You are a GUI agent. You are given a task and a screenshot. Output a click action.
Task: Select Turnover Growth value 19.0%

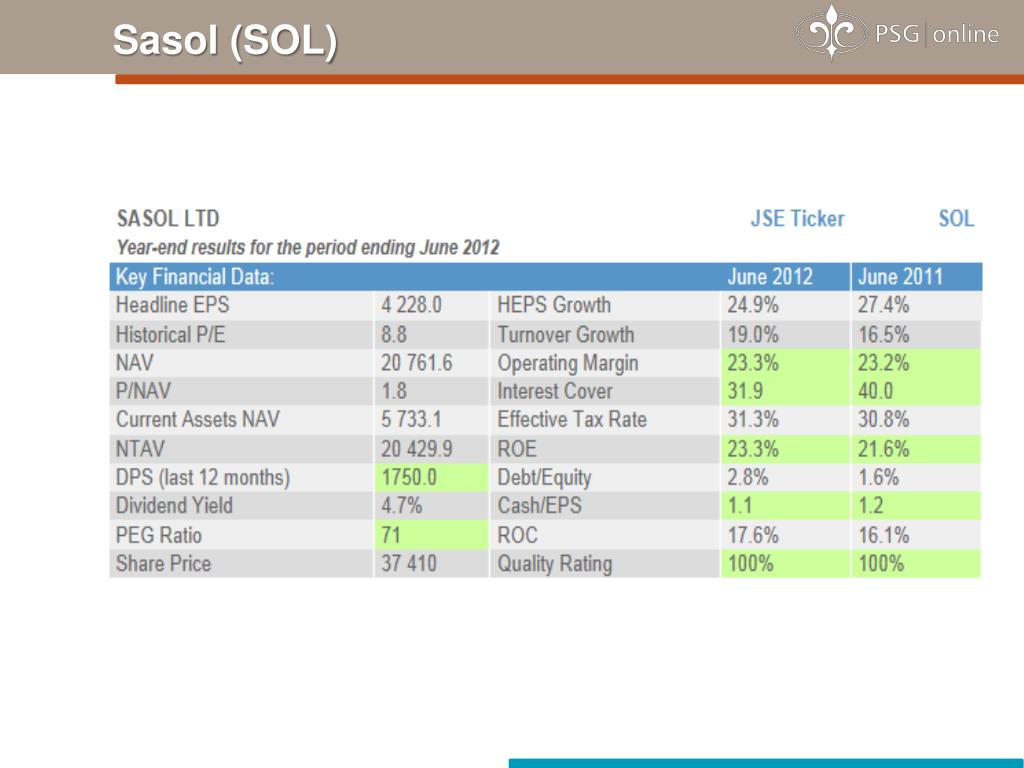click(x=753, y=335)
